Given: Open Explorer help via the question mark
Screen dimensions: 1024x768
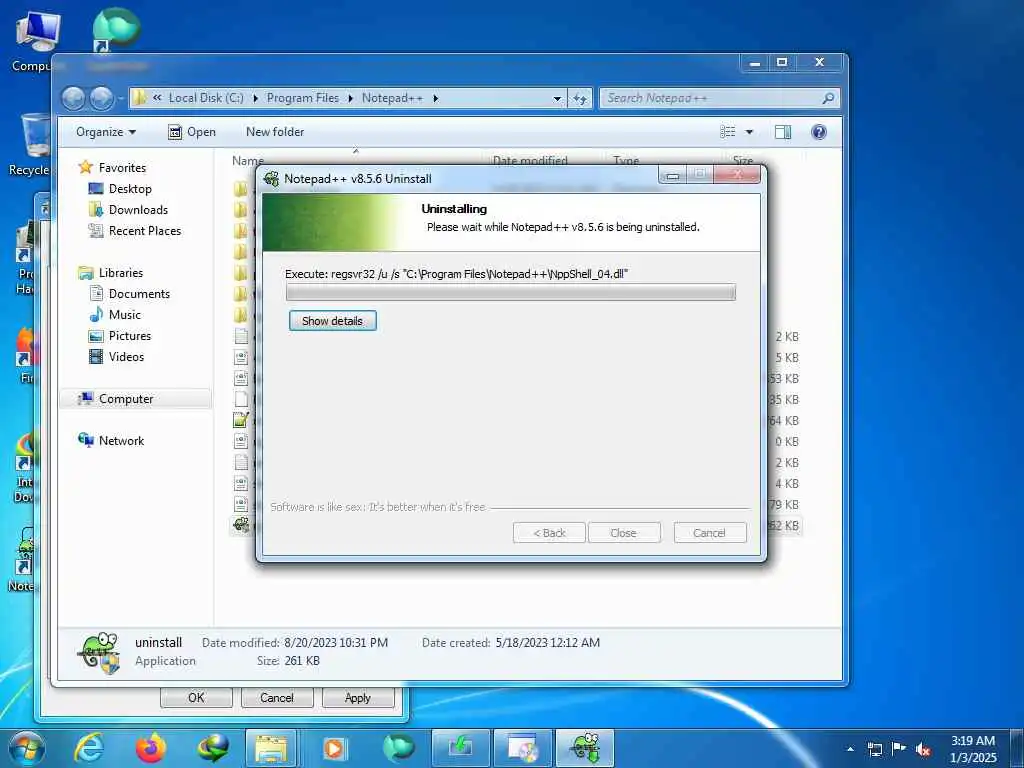Looking at the screenshot, I should click(818, 132).
